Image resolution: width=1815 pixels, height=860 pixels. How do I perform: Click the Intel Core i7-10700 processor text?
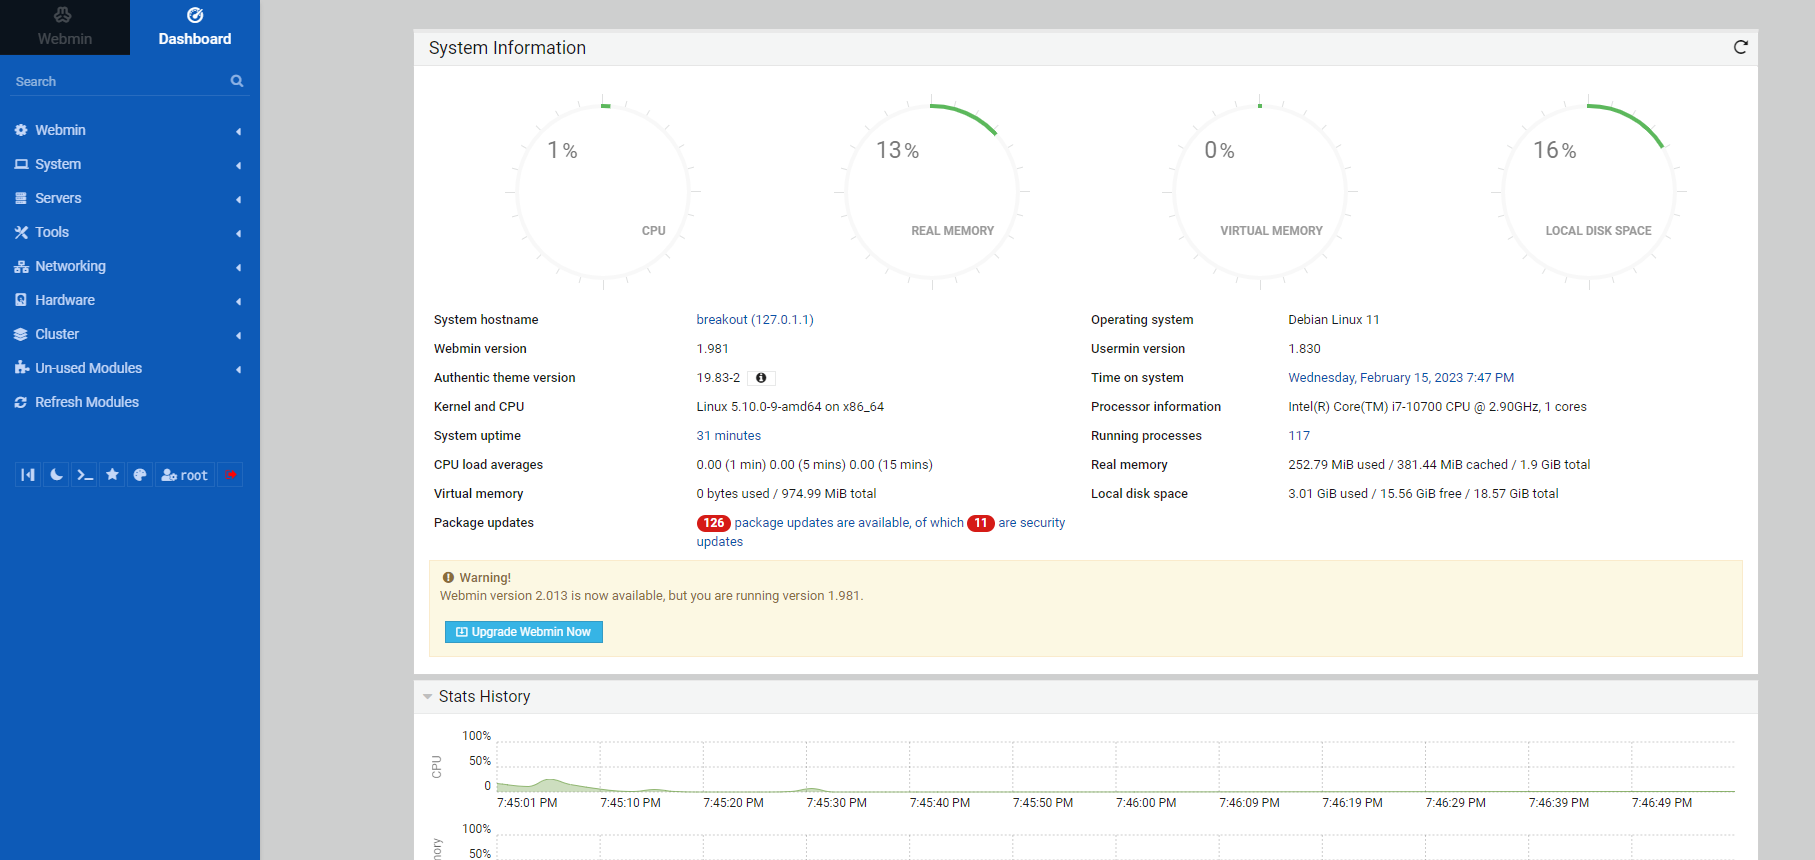point(1437,407)
